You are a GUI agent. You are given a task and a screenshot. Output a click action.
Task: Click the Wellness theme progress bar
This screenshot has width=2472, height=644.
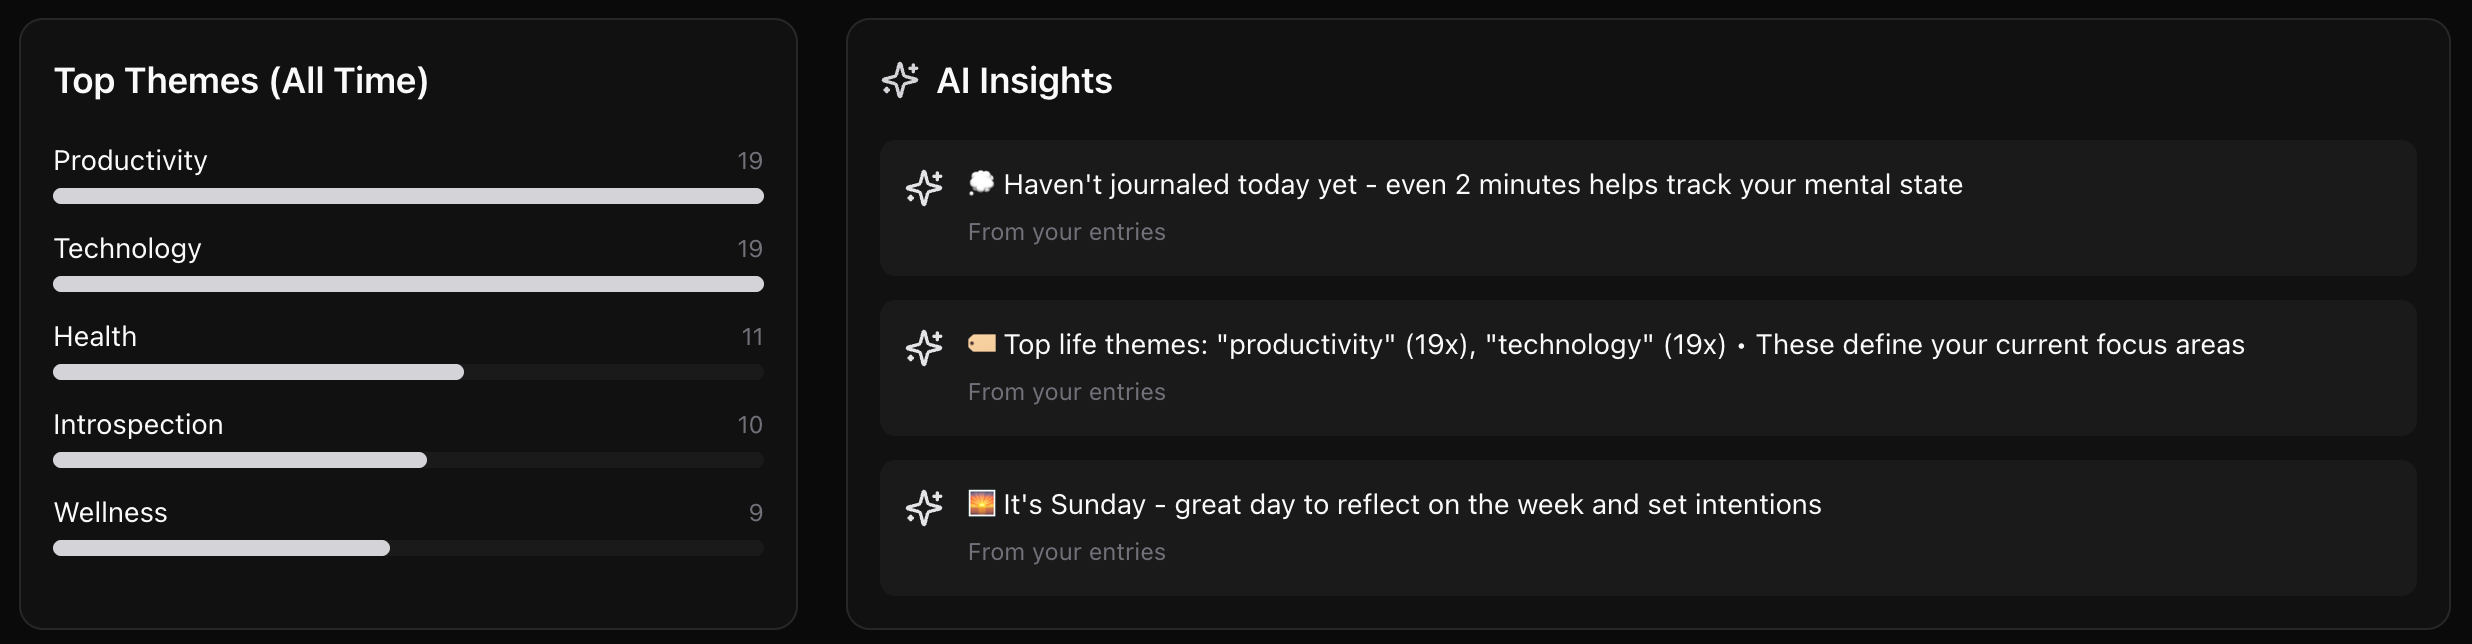408,548
